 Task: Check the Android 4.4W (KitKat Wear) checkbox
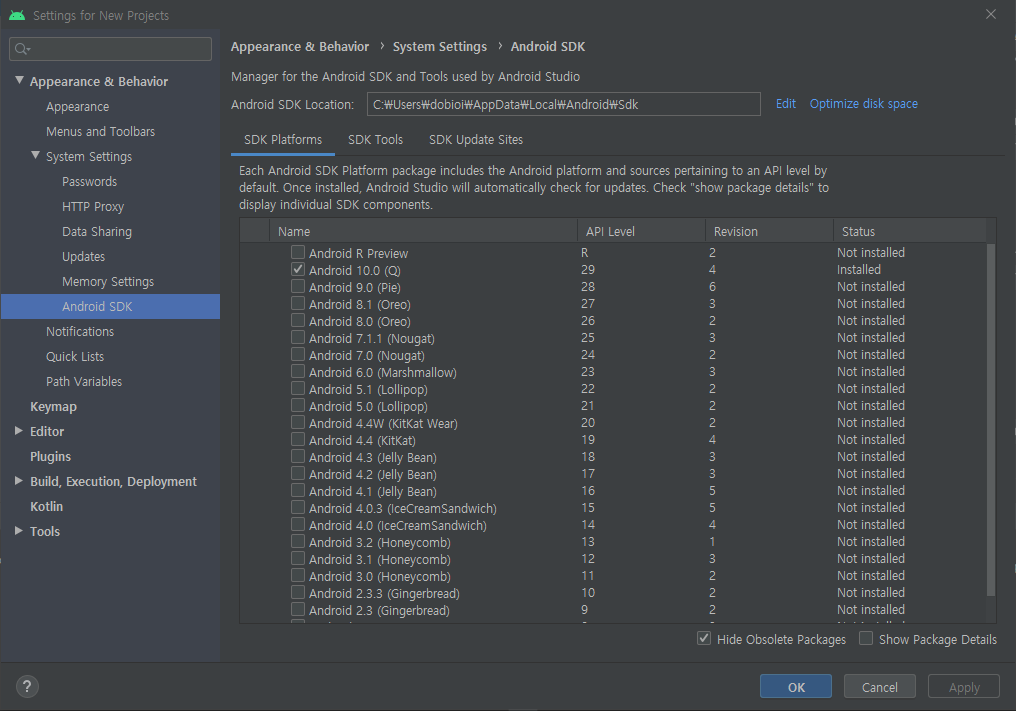[x=298, y=422]
